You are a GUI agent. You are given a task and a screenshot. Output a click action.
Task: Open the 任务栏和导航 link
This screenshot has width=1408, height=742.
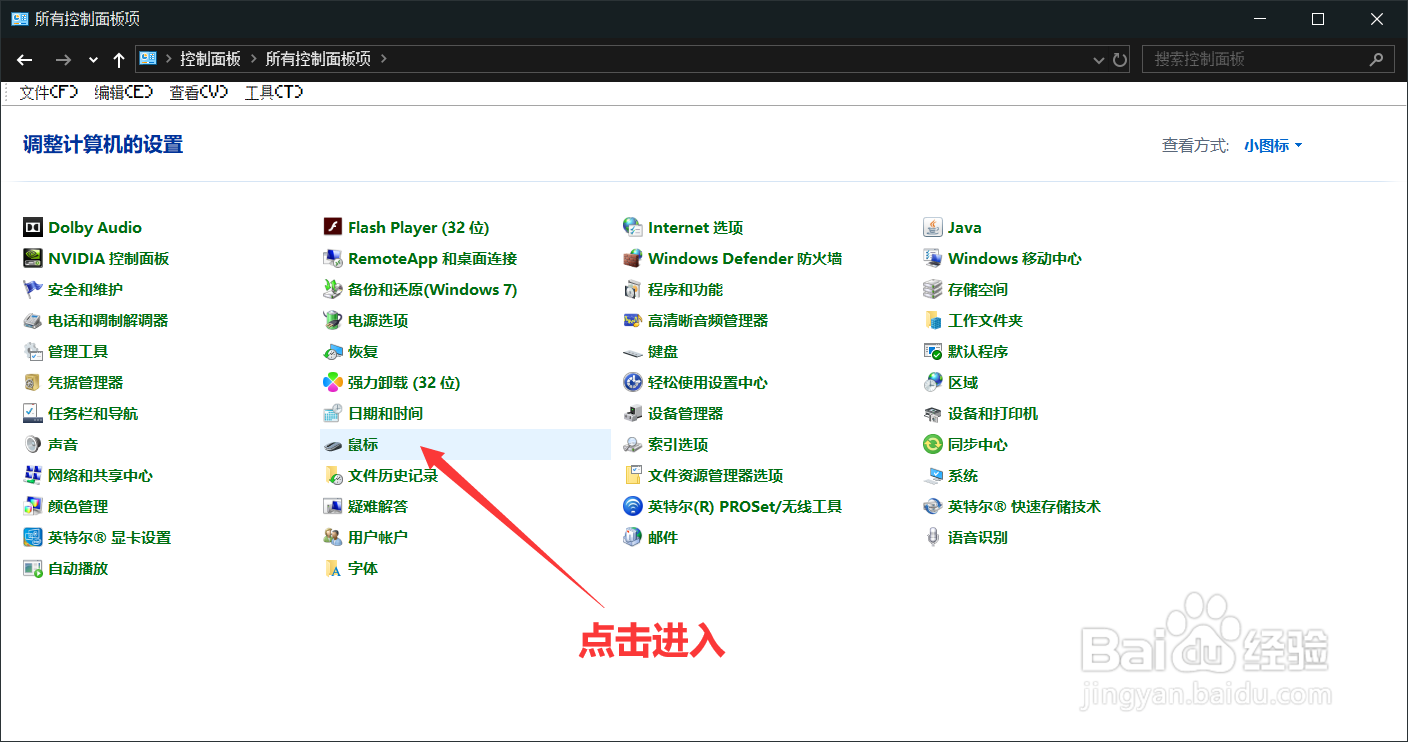[x=93, y=413]
